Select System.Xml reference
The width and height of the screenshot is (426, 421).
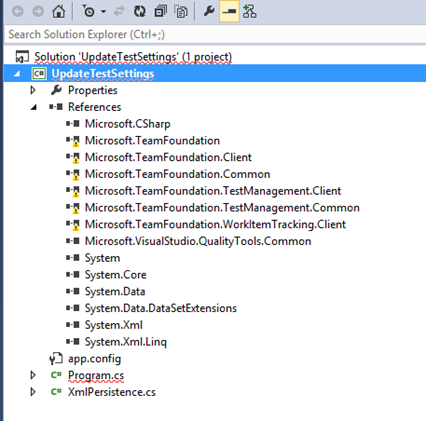click(x=114, y=325)
